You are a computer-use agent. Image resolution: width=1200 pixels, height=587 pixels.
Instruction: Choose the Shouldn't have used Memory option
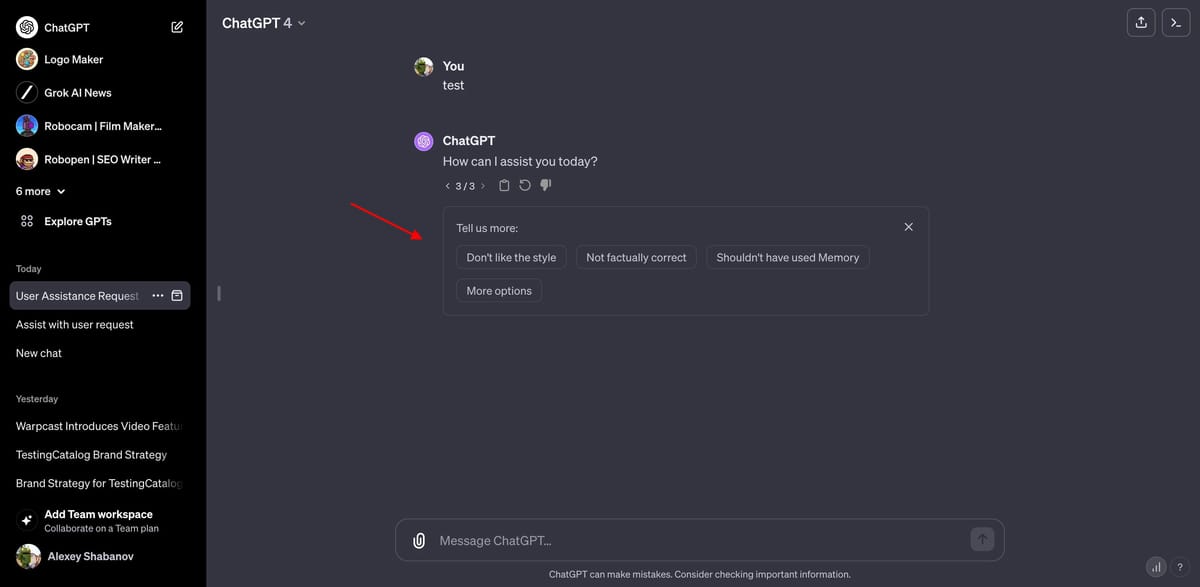787,257
